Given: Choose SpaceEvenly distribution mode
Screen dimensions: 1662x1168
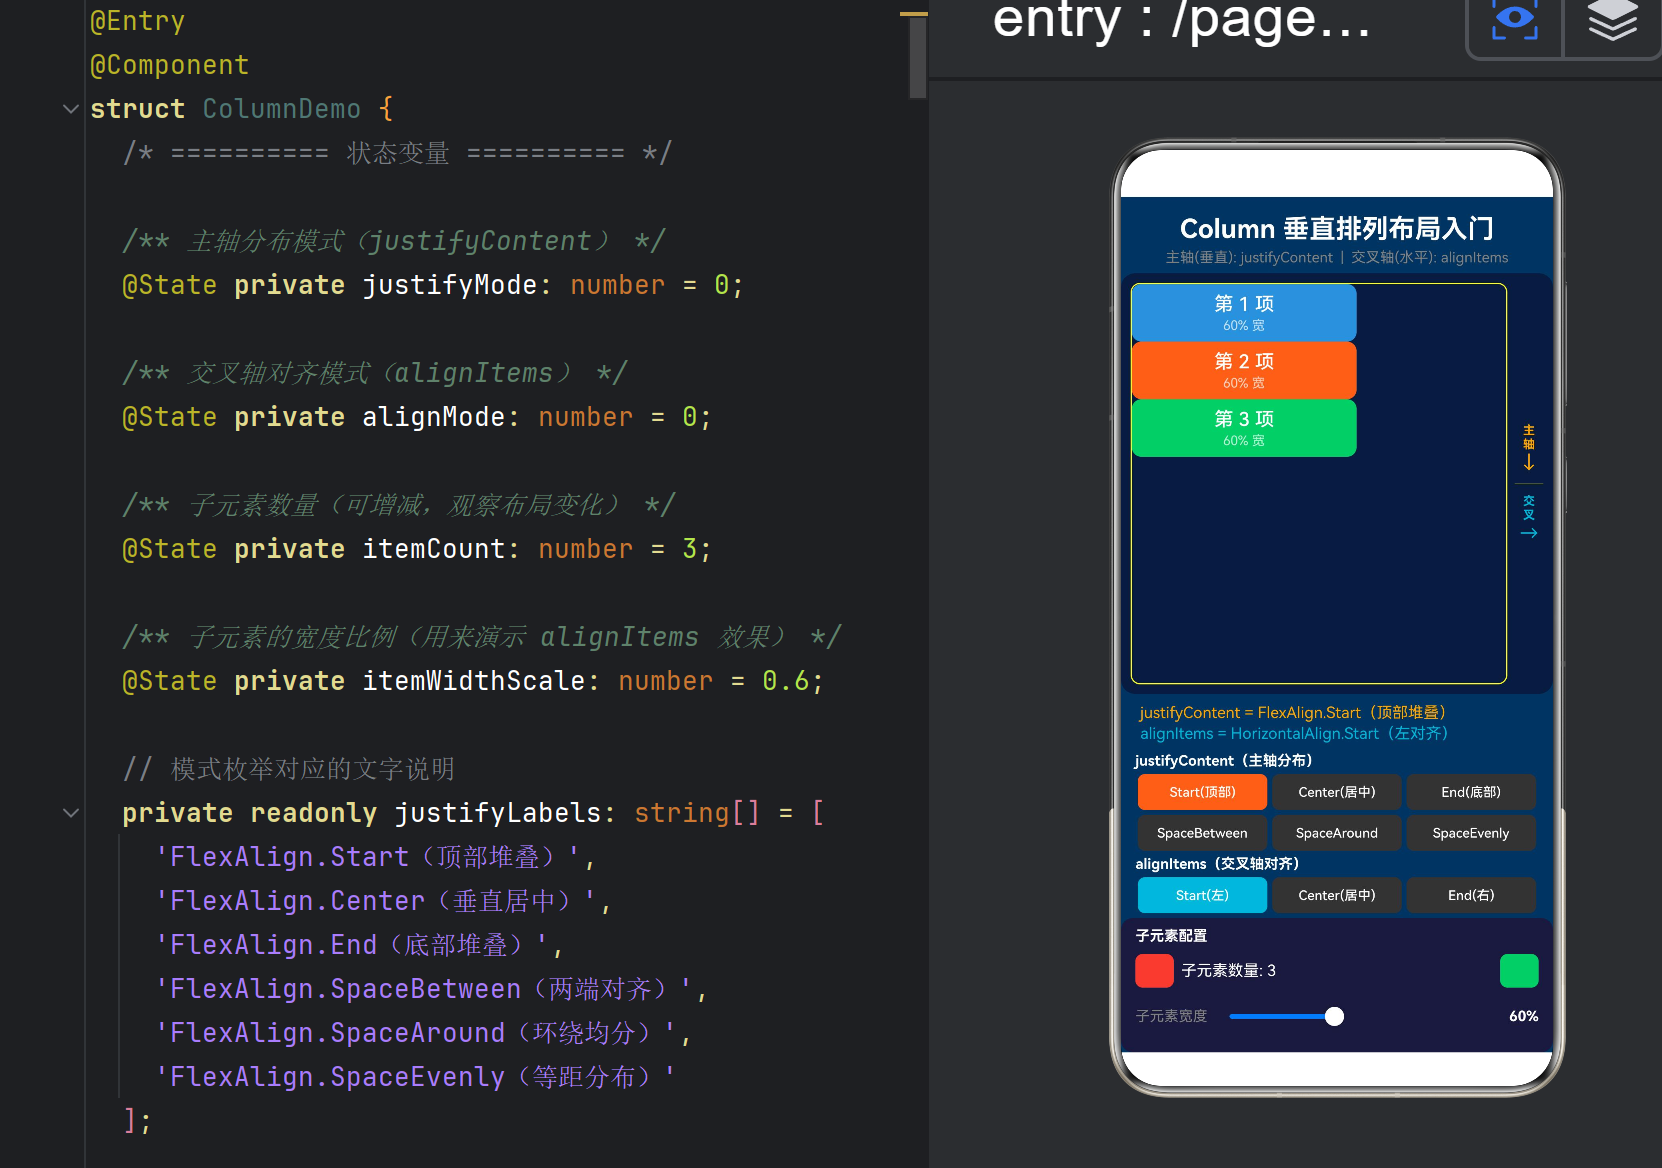Looking at the screenshot, I should (1471, 833).
